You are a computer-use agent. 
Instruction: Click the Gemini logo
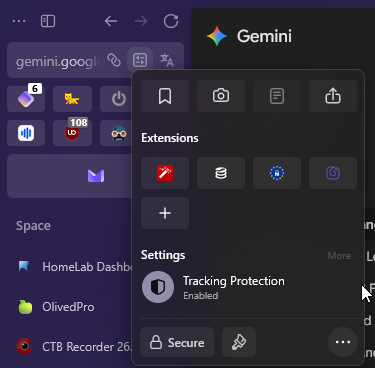point(217,36)
